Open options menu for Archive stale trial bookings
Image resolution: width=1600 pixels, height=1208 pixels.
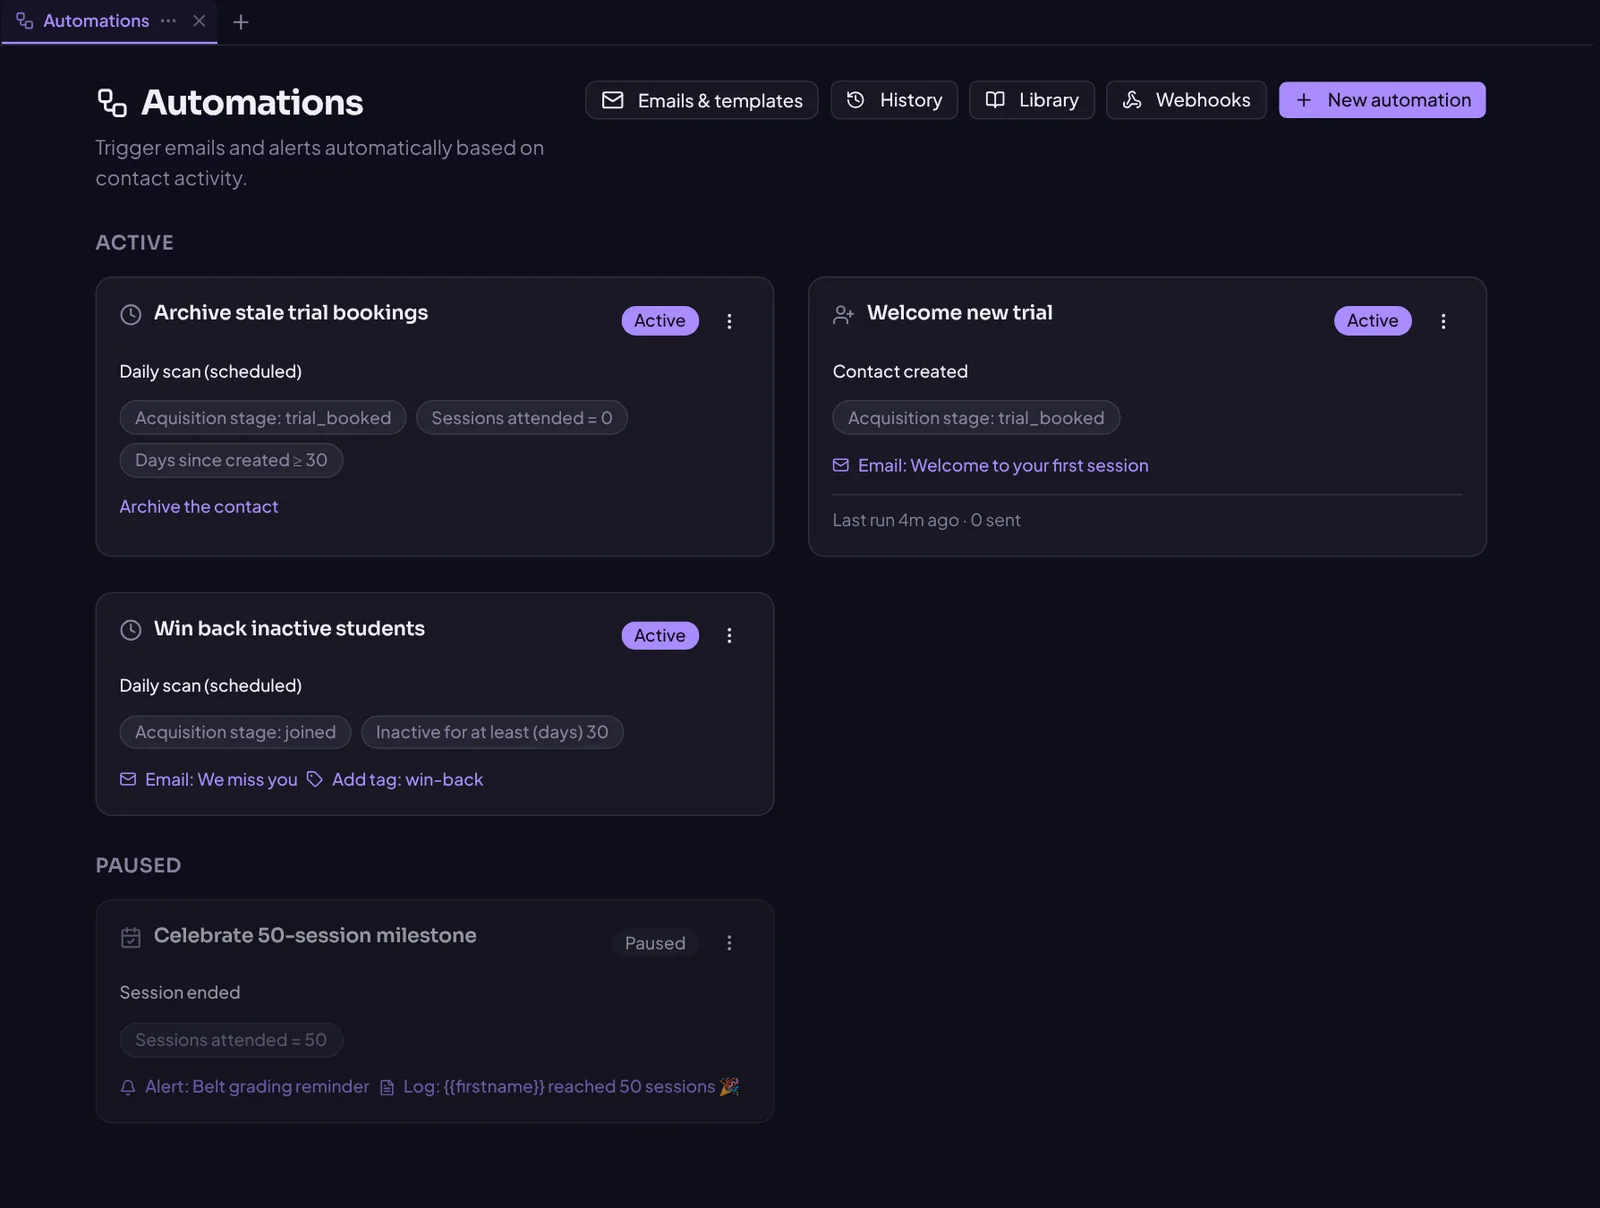(729, 321)
